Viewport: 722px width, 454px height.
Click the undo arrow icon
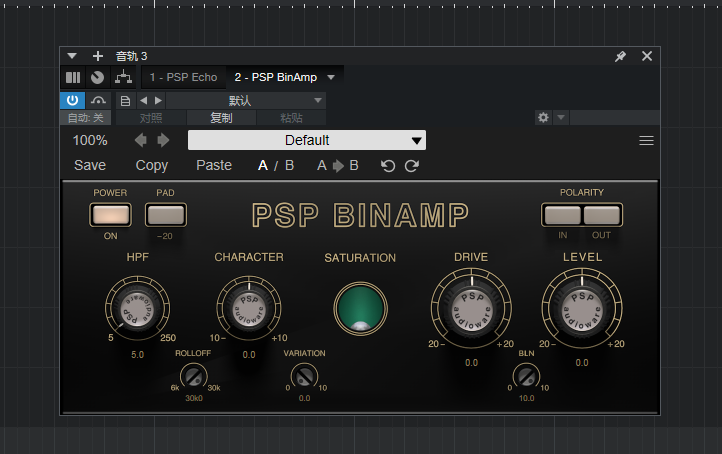388,166
